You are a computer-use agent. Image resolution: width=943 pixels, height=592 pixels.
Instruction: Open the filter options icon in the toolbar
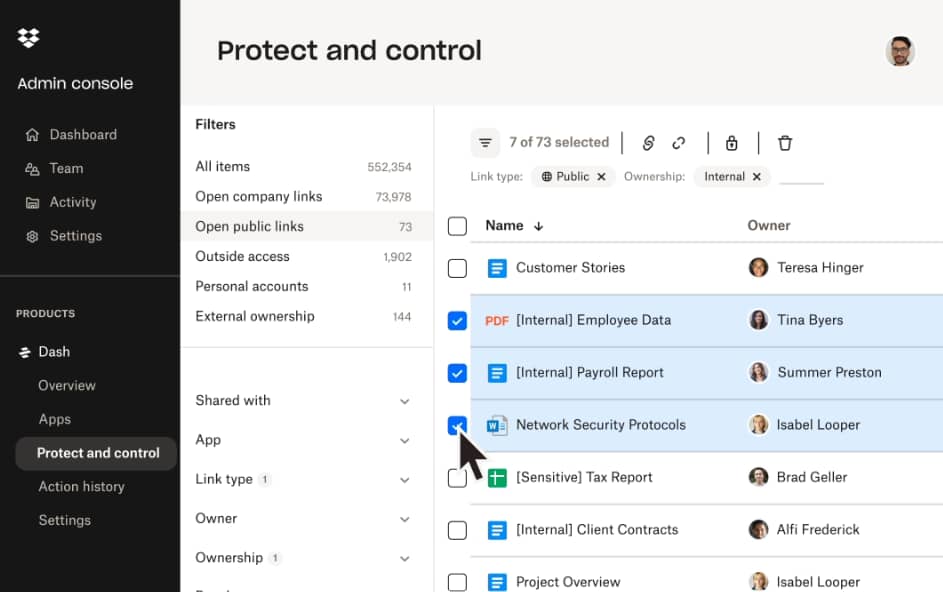(x=485, y=142)
